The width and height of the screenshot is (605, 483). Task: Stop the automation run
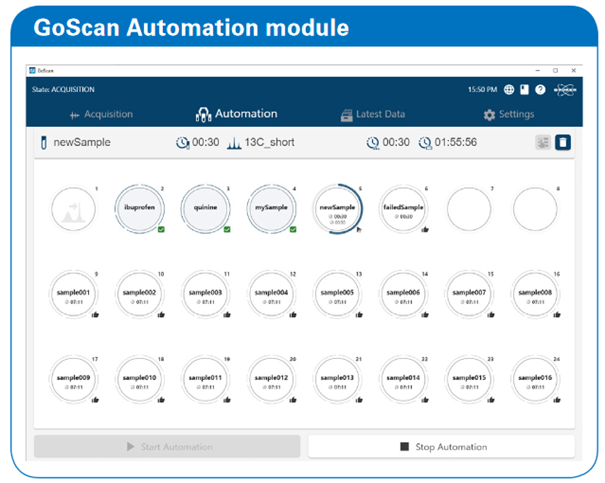(x=441, y=447)
